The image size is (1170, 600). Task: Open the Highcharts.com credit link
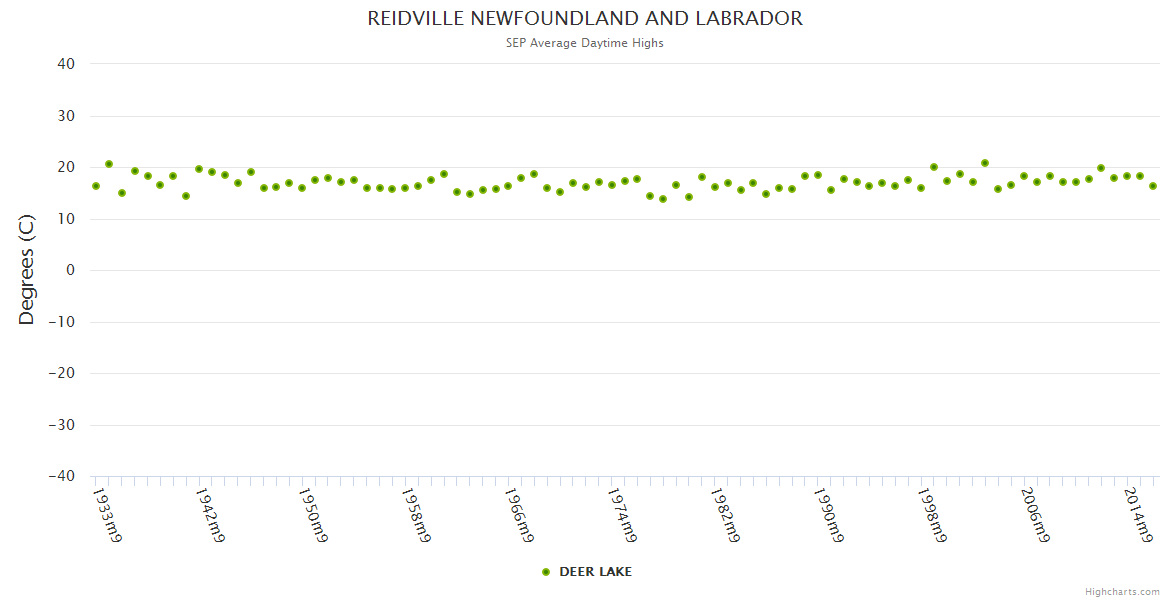(1122, 591)
